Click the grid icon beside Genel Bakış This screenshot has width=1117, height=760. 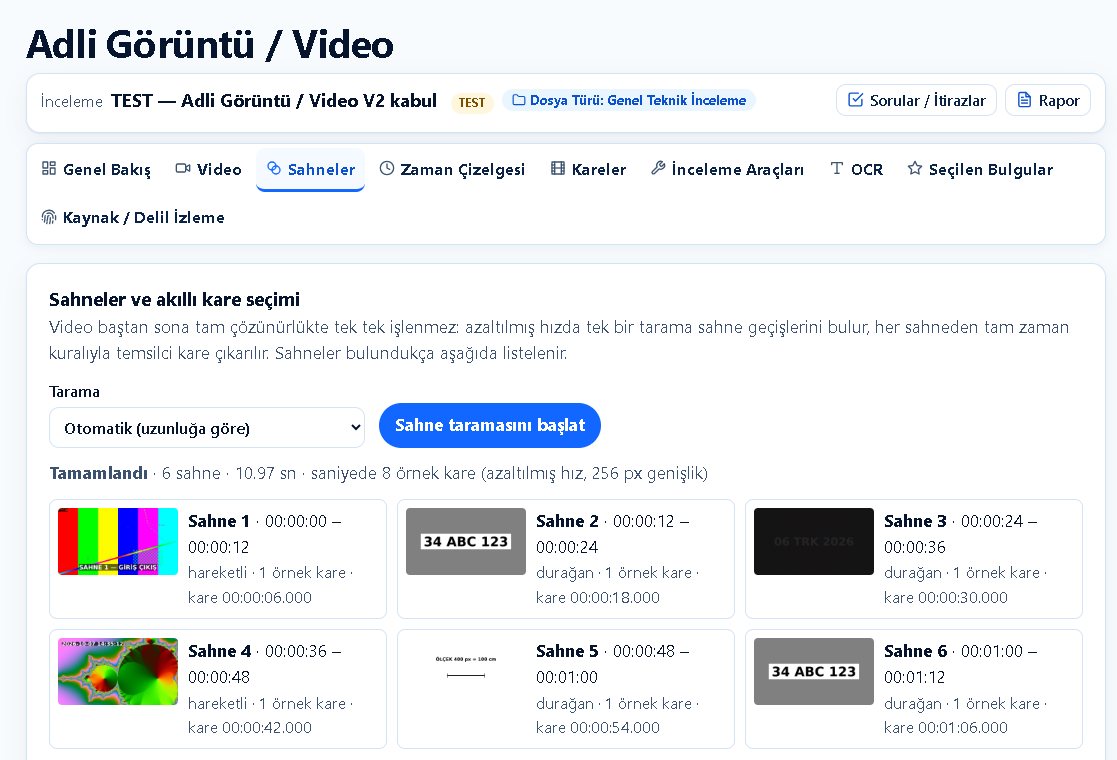click(x=48, y=168)
